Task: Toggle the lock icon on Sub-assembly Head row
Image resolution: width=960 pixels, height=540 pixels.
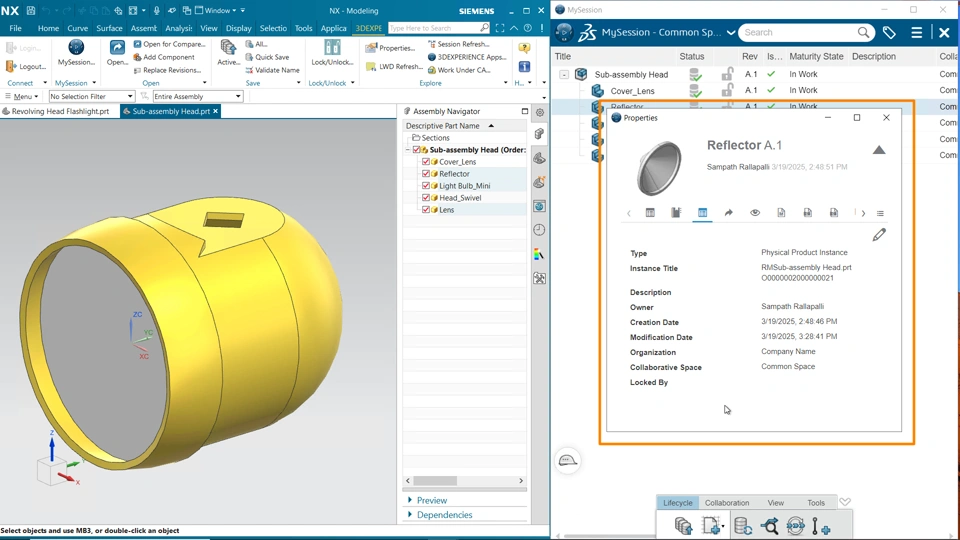Action: (727, 74)
